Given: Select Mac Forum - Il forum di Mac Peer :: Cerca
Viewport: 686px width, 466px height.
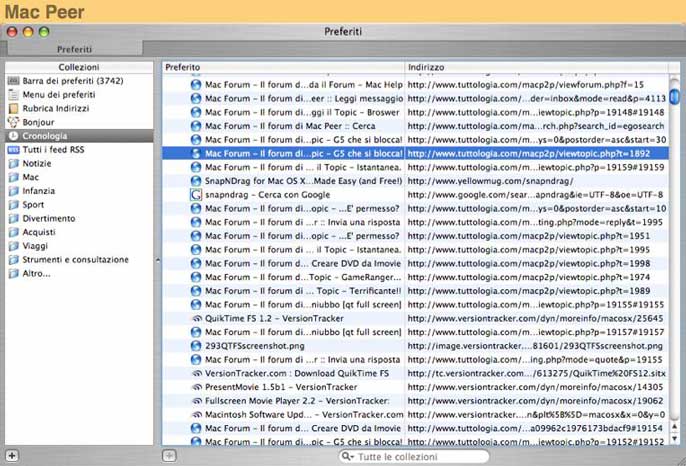Looking at the screenshot, I should click(x=290, y=126).
